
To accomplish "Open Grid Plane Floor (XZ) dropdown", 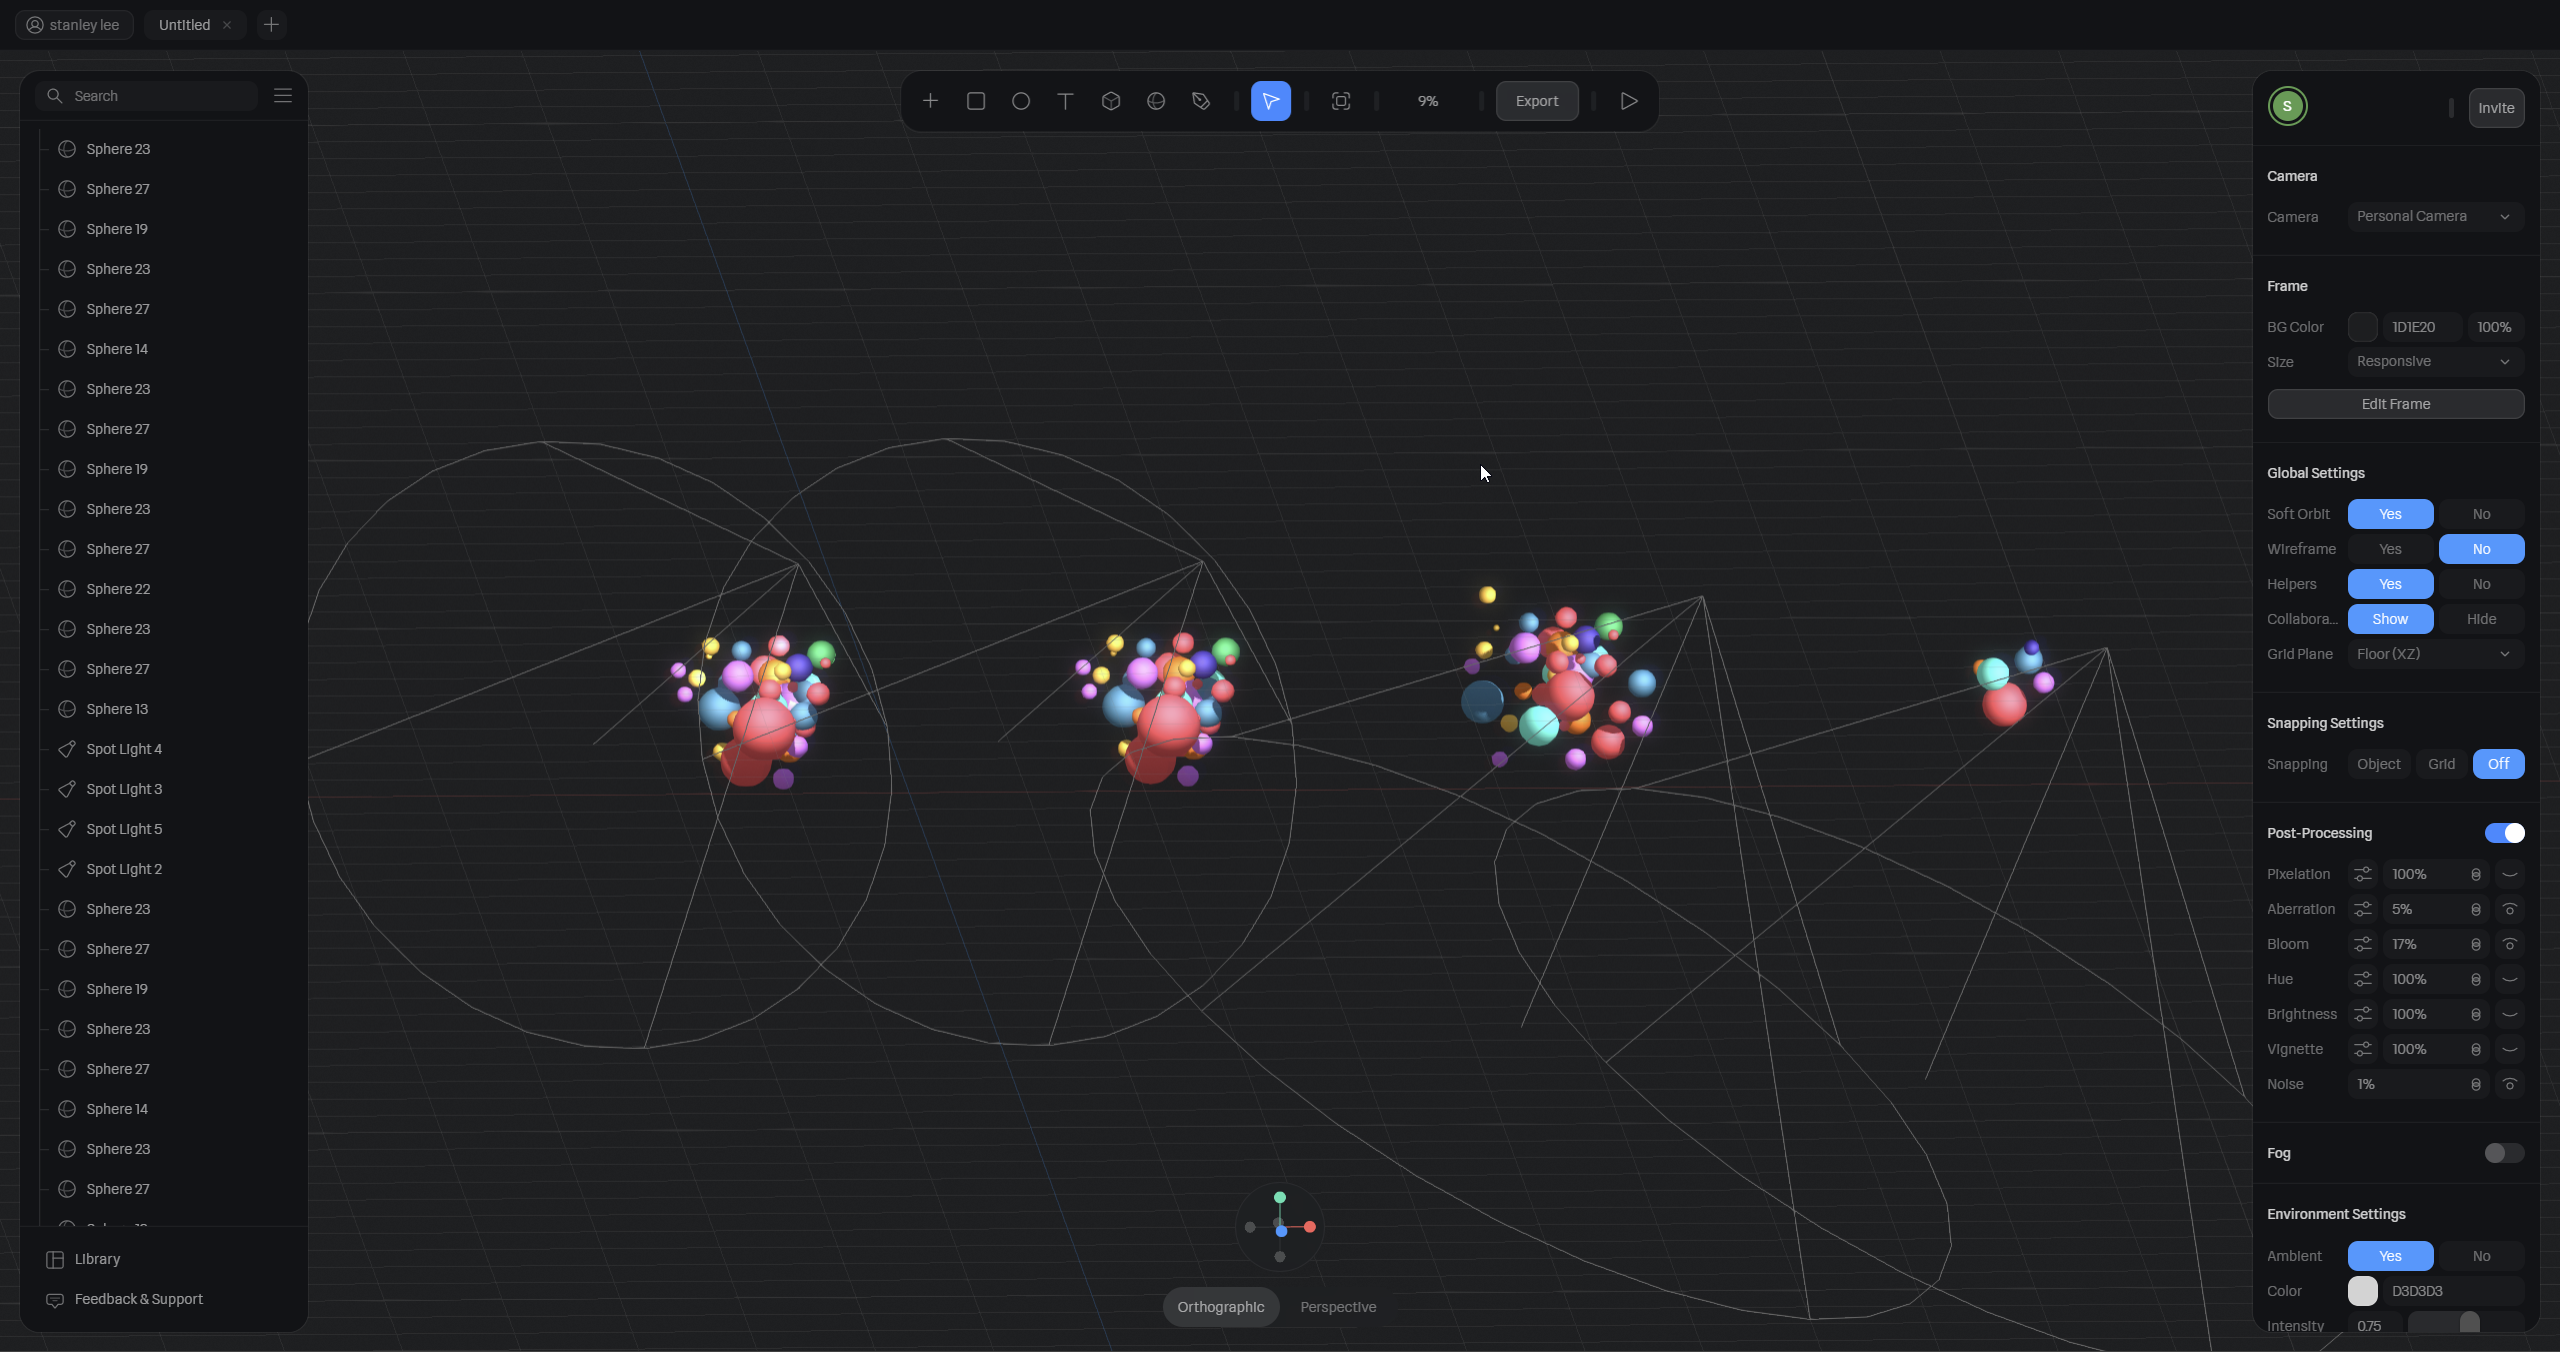I will click(2433, 654).
